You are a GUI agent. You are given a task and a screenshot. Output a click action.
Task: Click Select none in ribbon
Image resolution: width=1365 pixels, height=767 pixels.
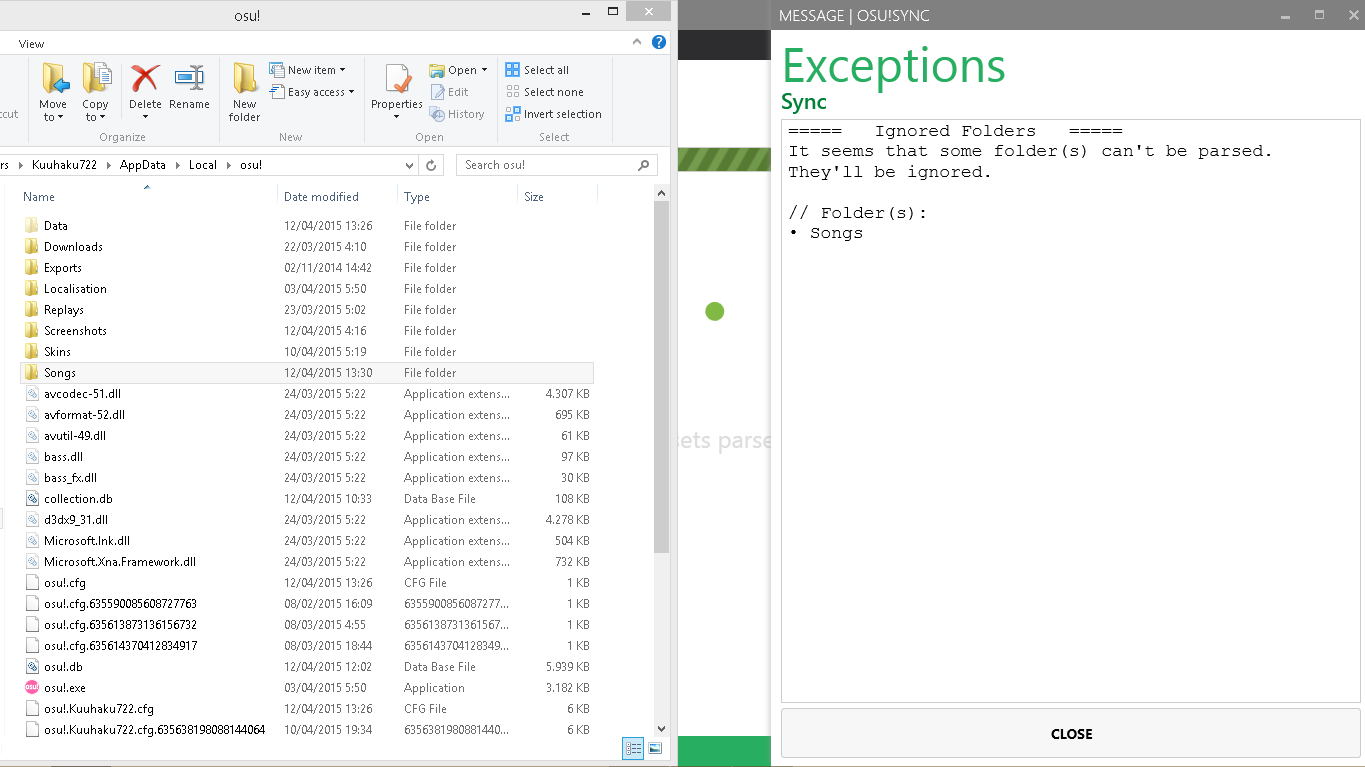click(545, 92)
